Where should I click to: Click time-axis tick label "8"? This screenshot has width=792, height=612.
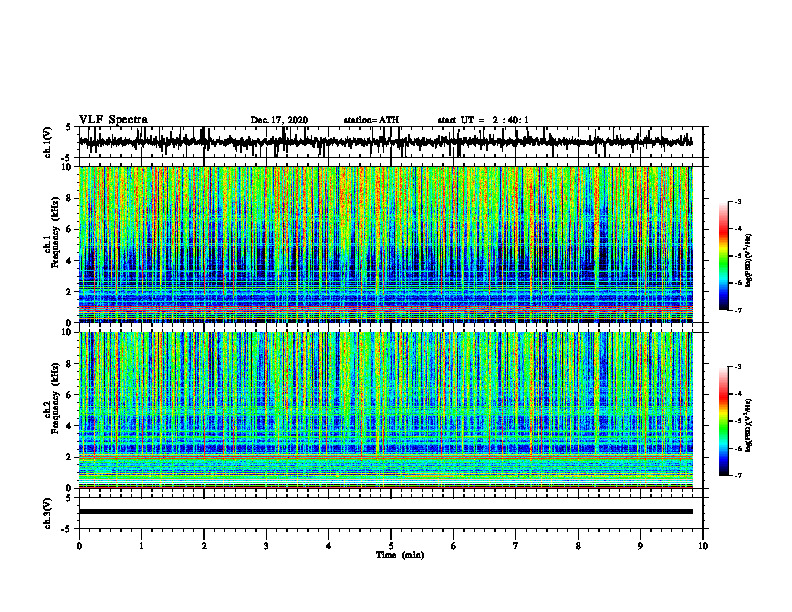coord(578,546)
